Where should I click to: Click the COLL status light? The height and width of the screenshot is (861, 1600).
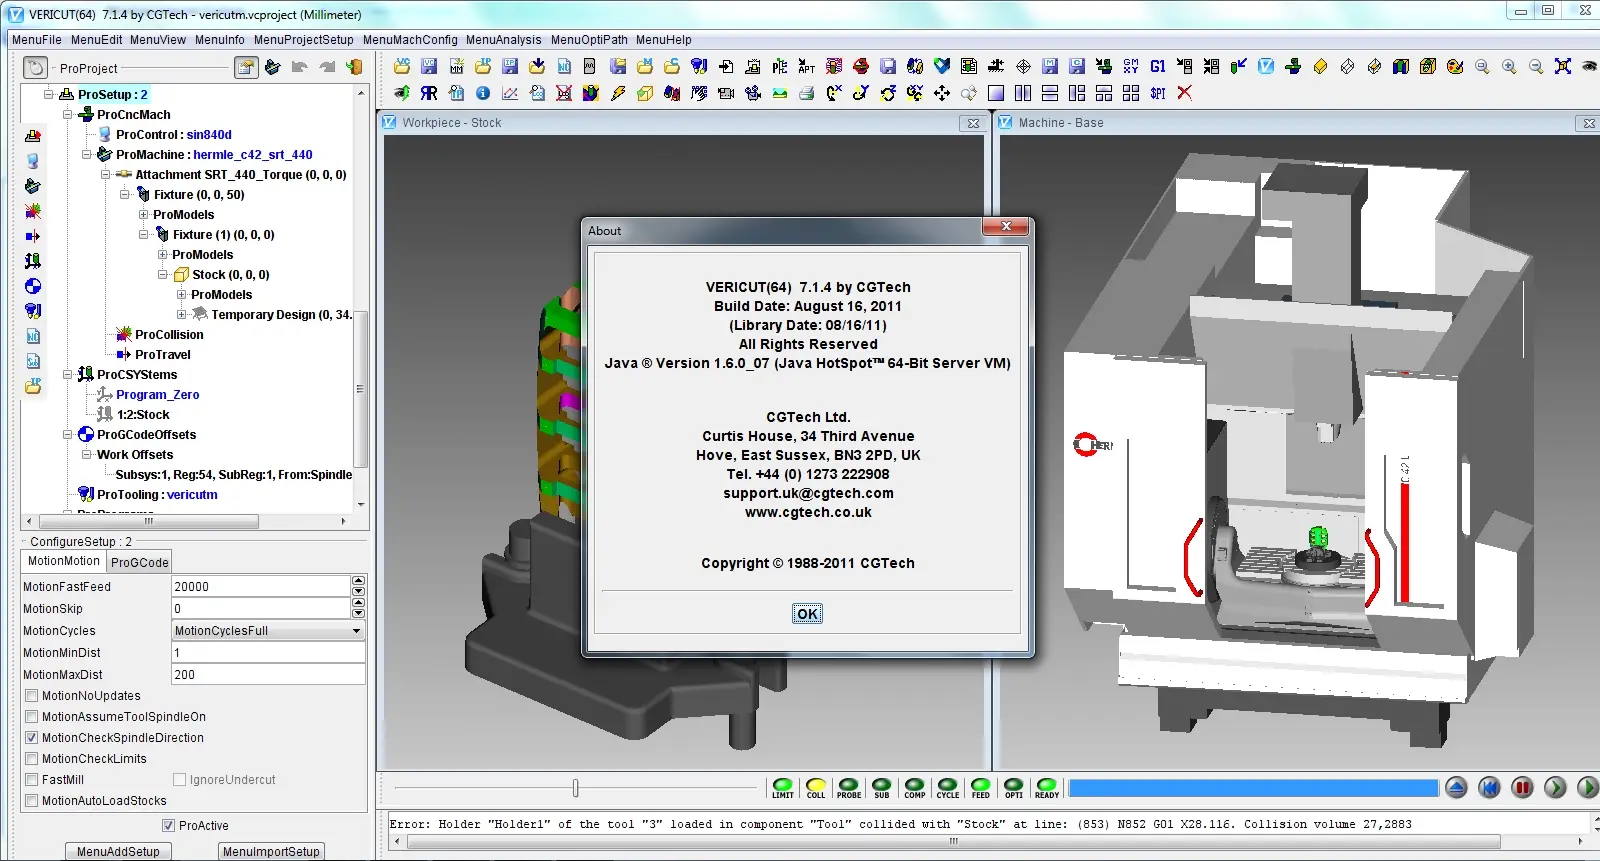tap(816, 788)
